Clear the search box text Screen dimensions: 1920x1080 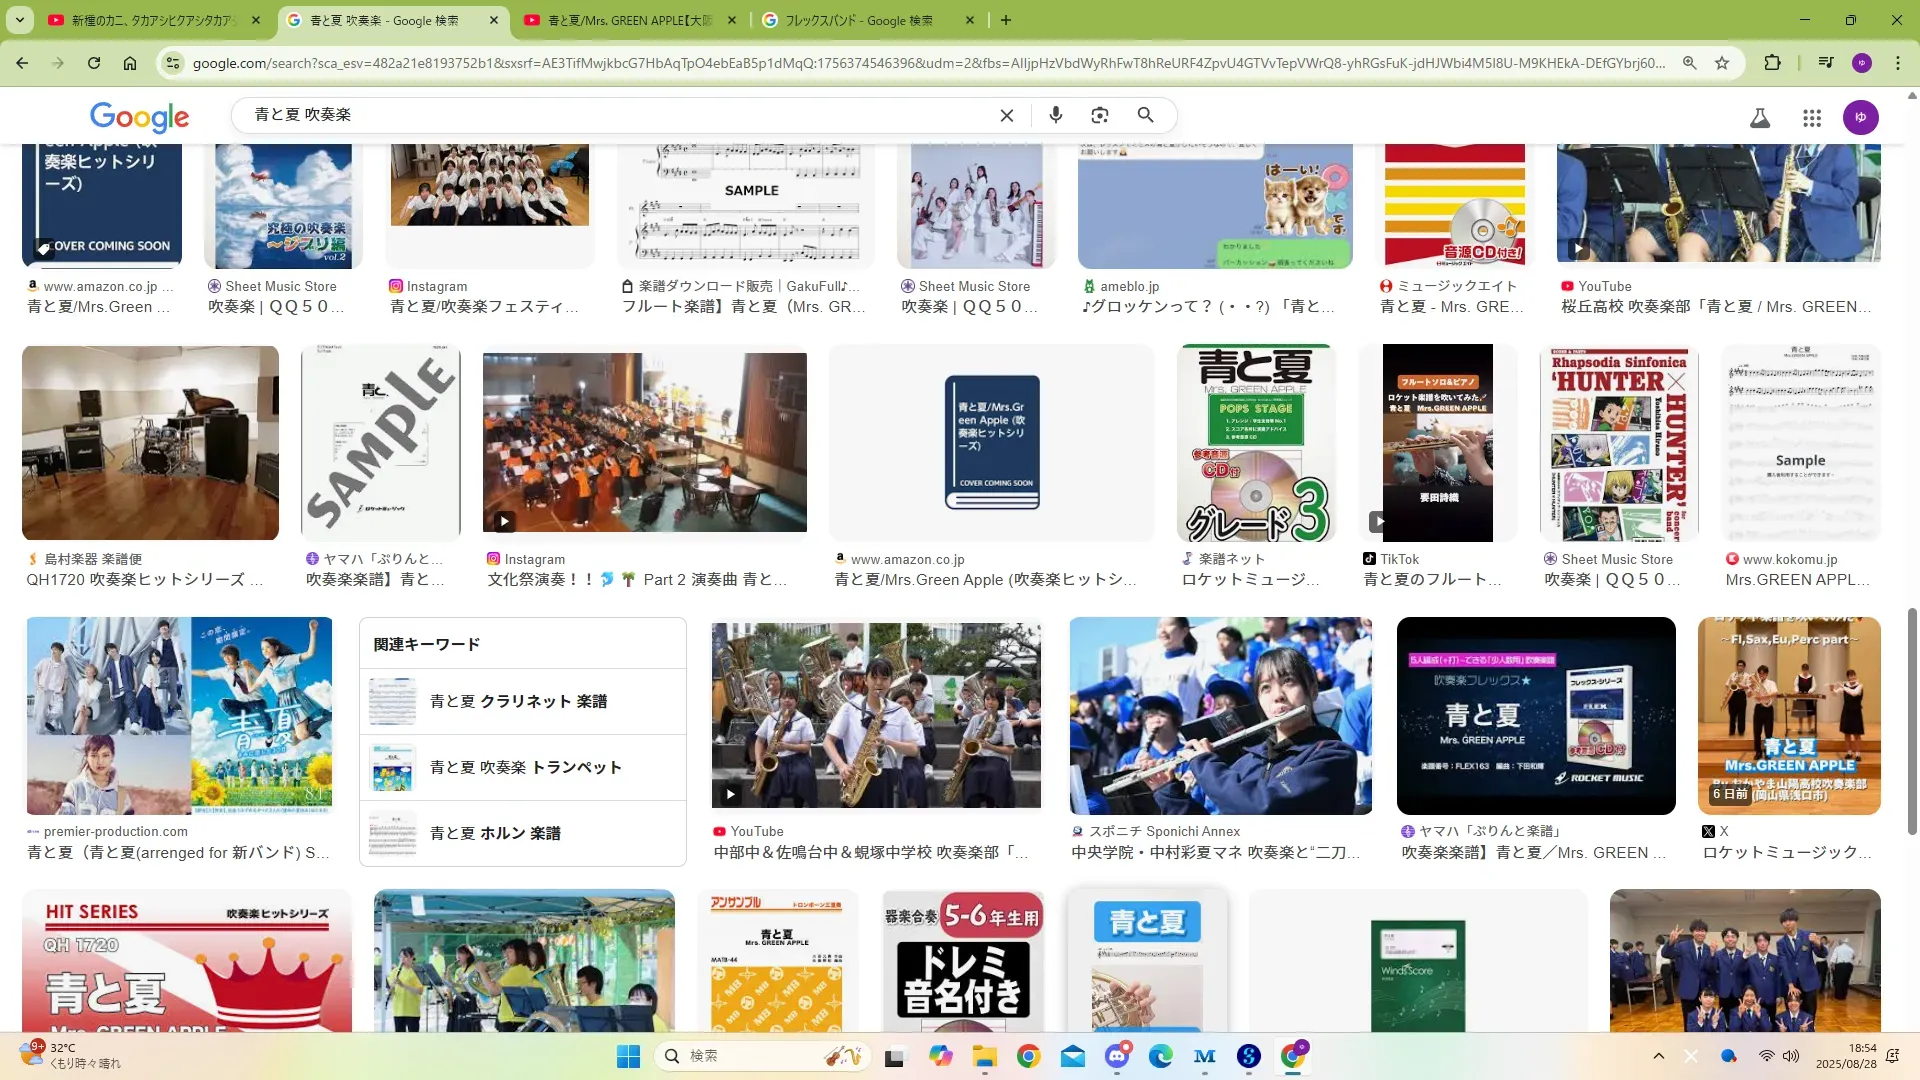pos(1007,115)
